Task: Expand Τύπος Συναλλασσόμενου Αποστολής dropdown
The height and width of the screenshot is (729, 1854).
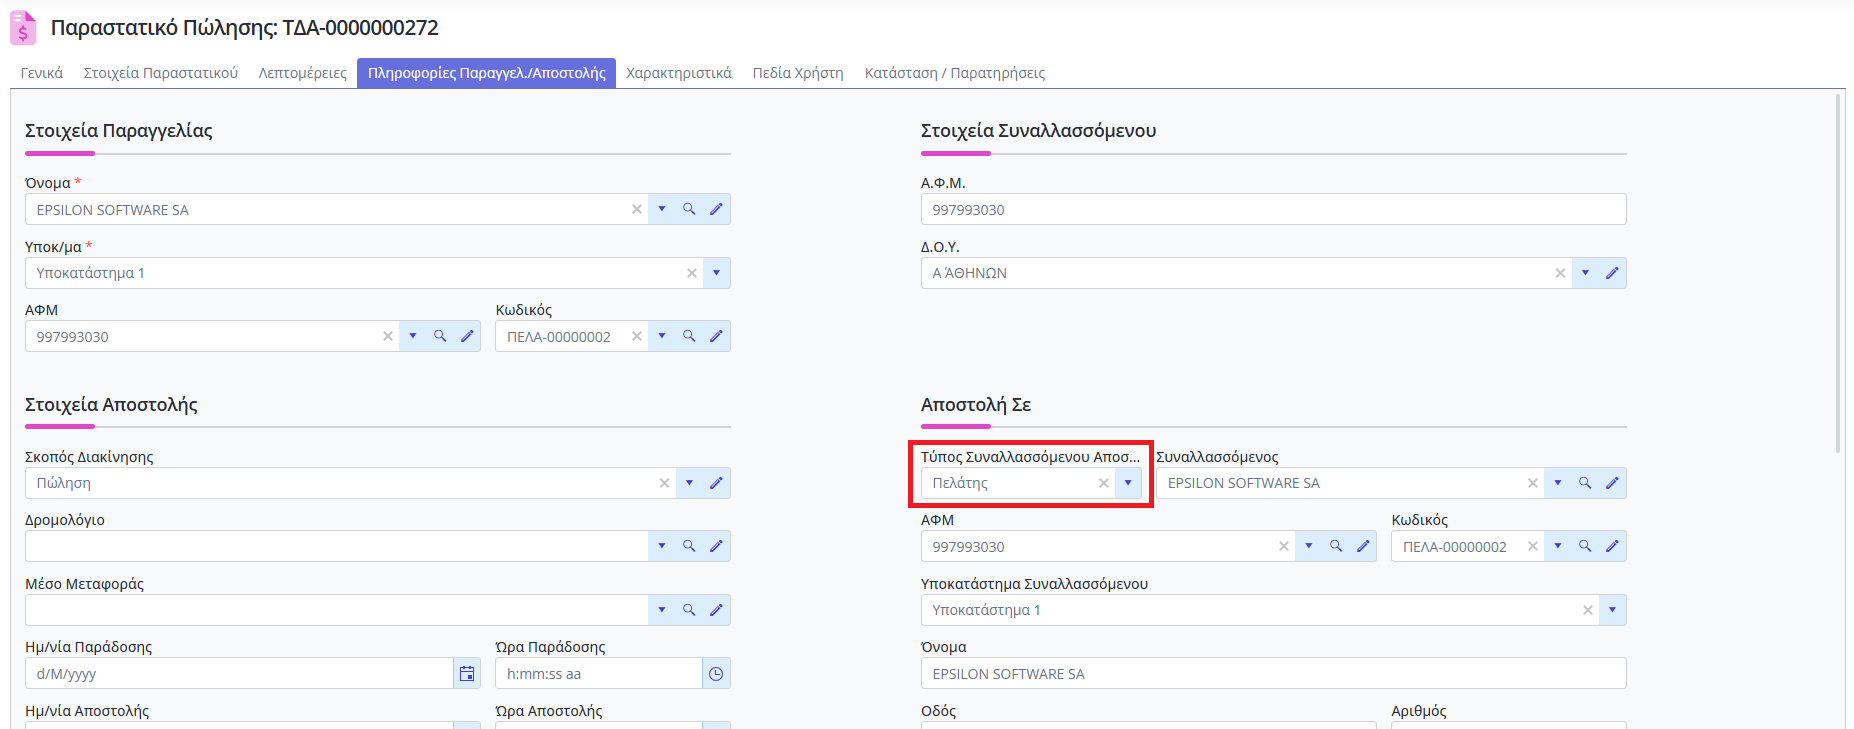Action: point(1128,483)
